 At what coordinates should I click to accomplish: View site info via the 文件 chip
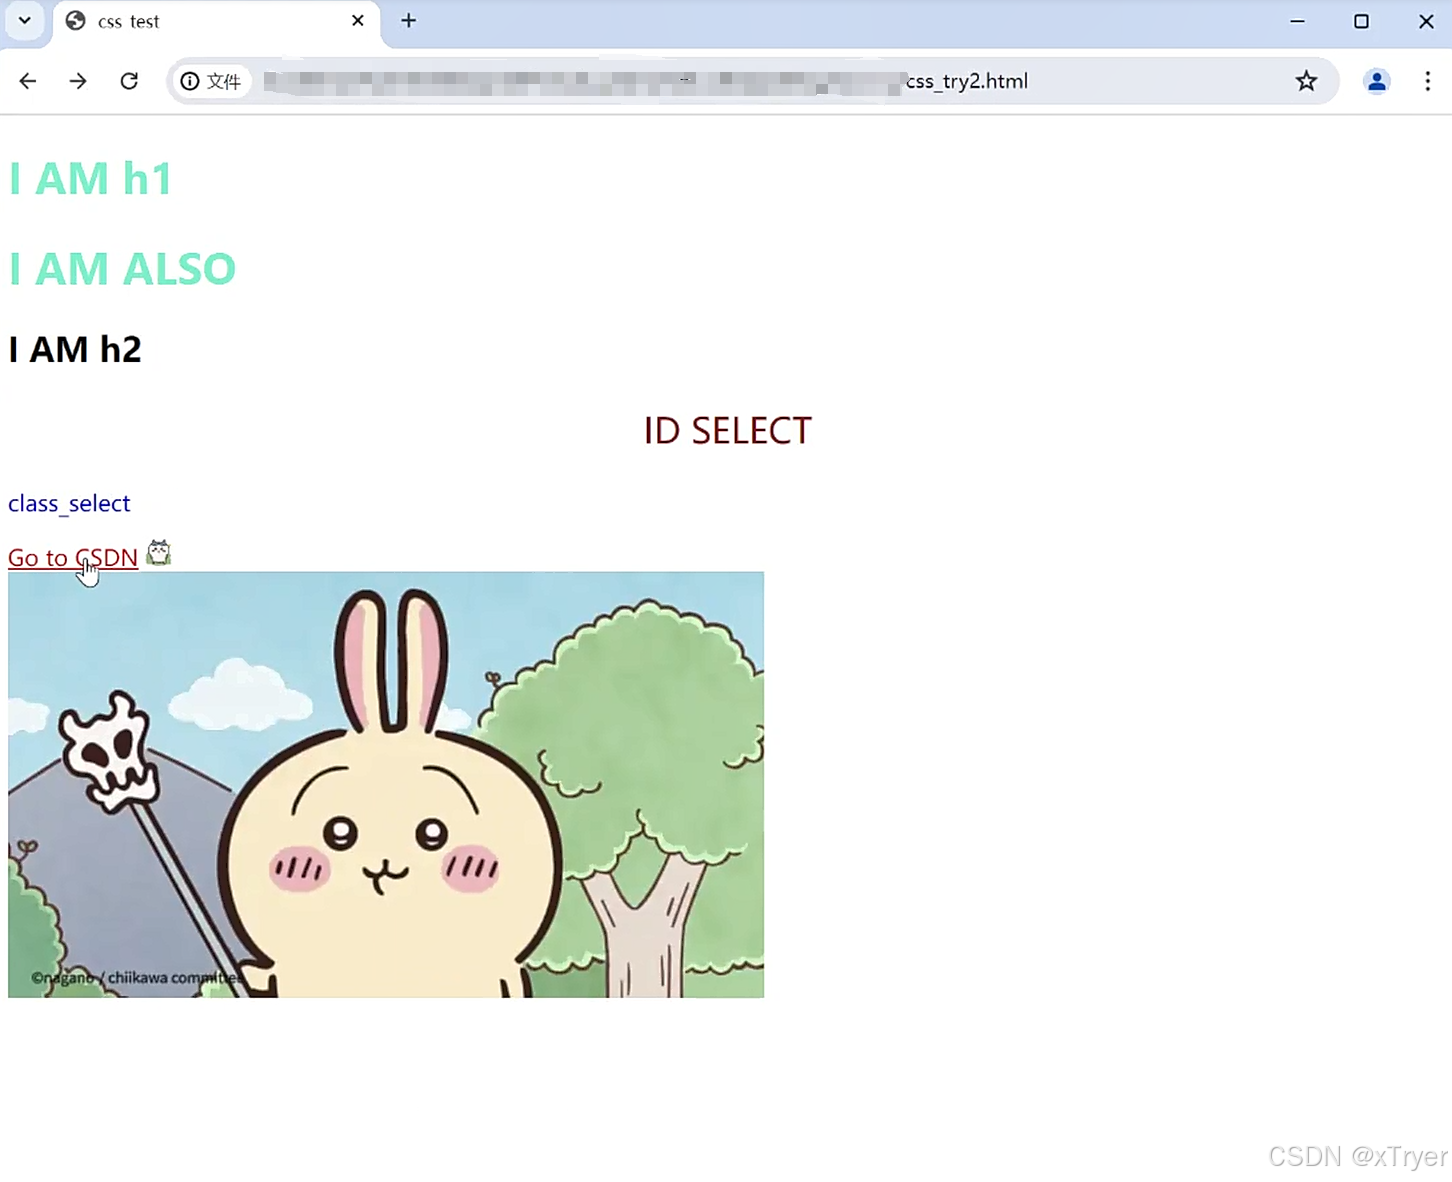point(211,81)
